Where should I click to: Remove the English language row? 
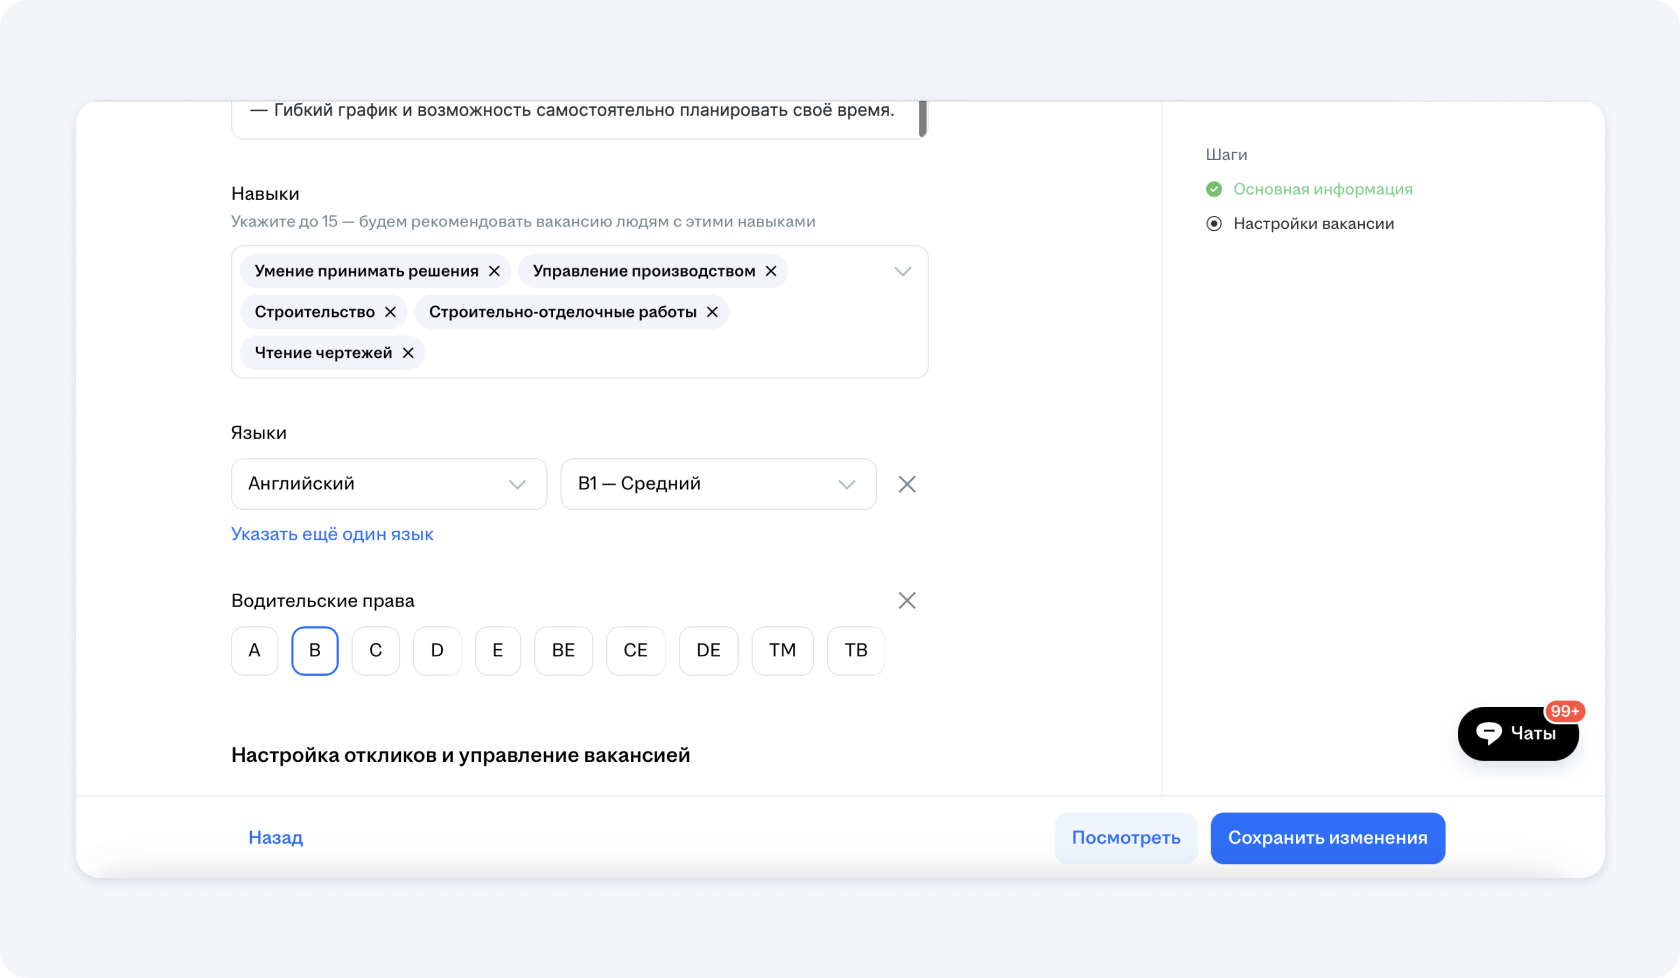pyautogui.click(x=907, y=484)
